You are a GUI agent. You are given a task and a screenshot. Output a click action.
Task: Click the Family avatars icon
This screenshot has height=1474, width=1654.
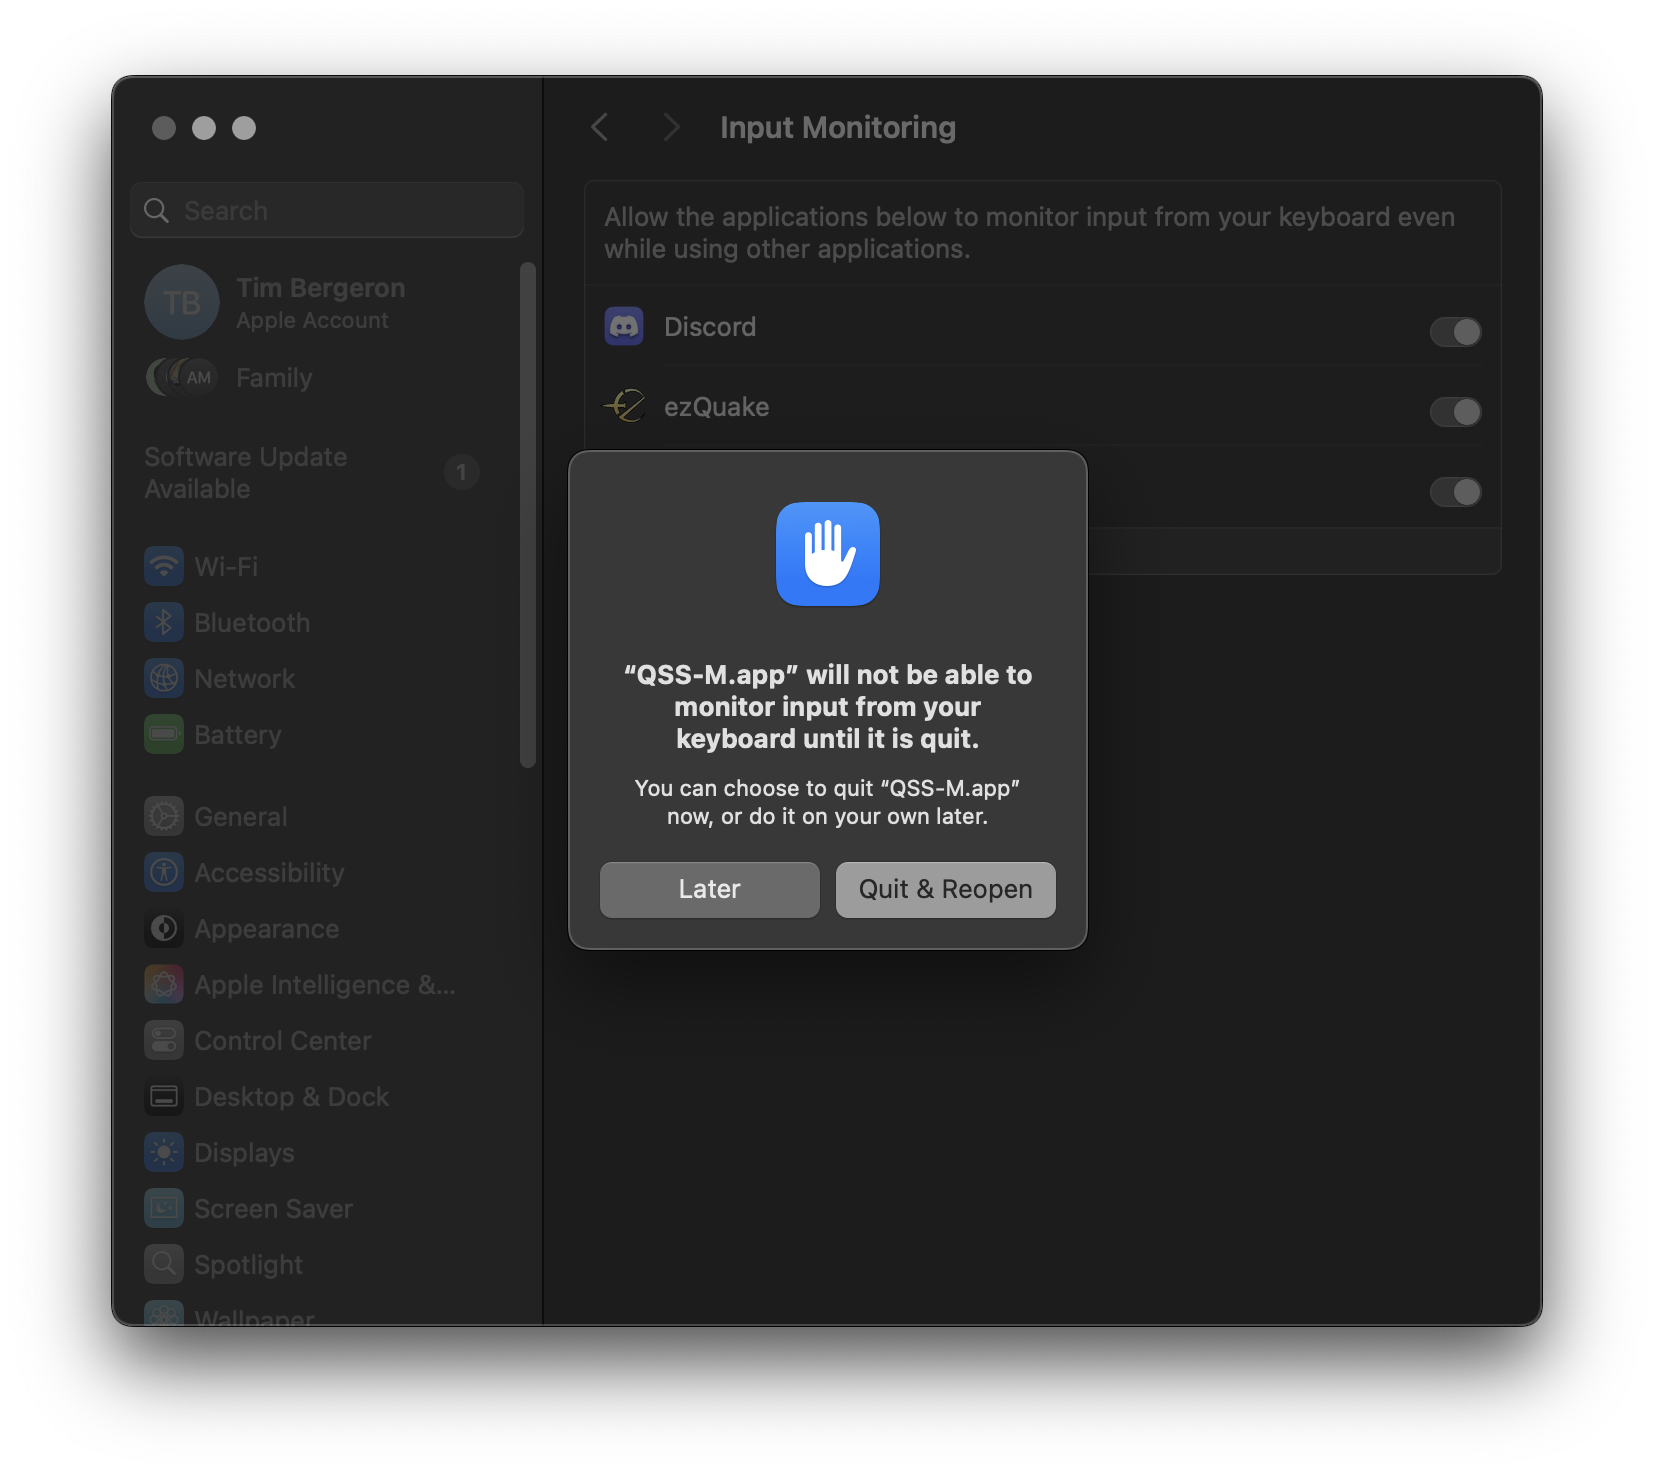(x=182, y=377)
